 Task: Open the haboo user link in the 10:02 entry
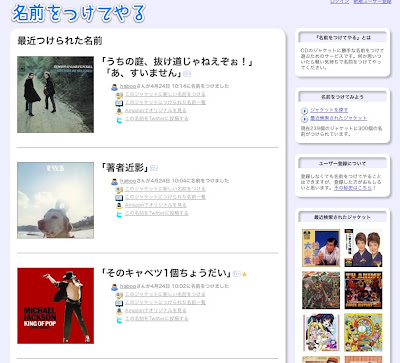coord(128,286)
